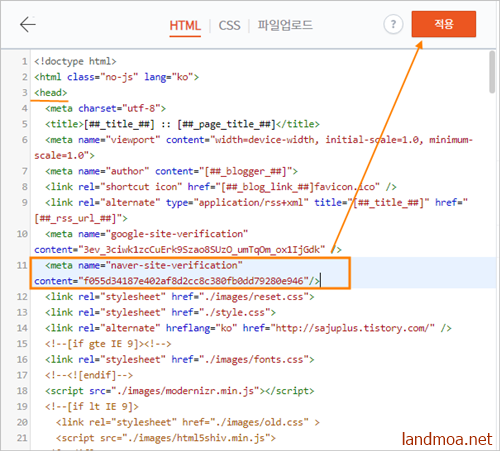This screenshot has height=451, width=500.
Task: Click the google verification content value
Action: pos(201,250)
